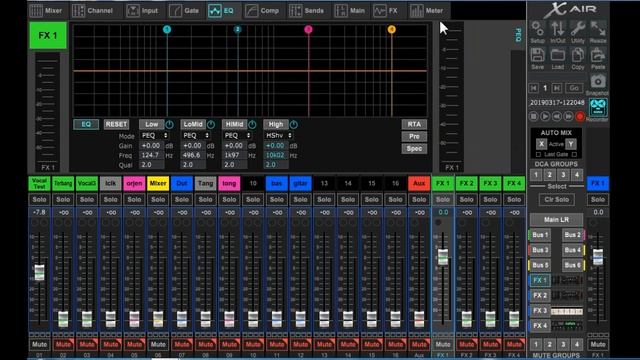Click the recorder play button
This screenshot has height=360, width=640.
(x=545, y=117)
